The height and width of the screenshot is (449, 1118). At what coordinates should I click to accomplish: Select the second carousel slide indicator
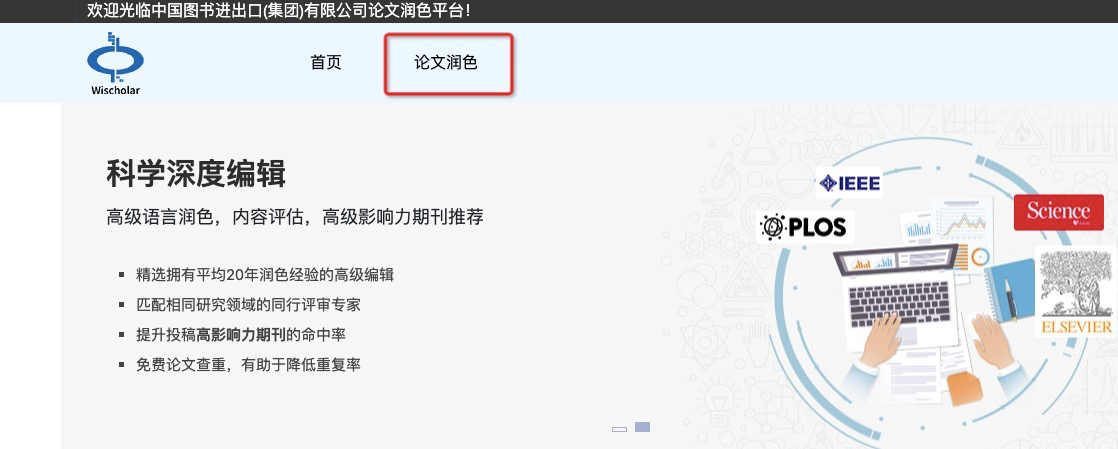[643, 427]
